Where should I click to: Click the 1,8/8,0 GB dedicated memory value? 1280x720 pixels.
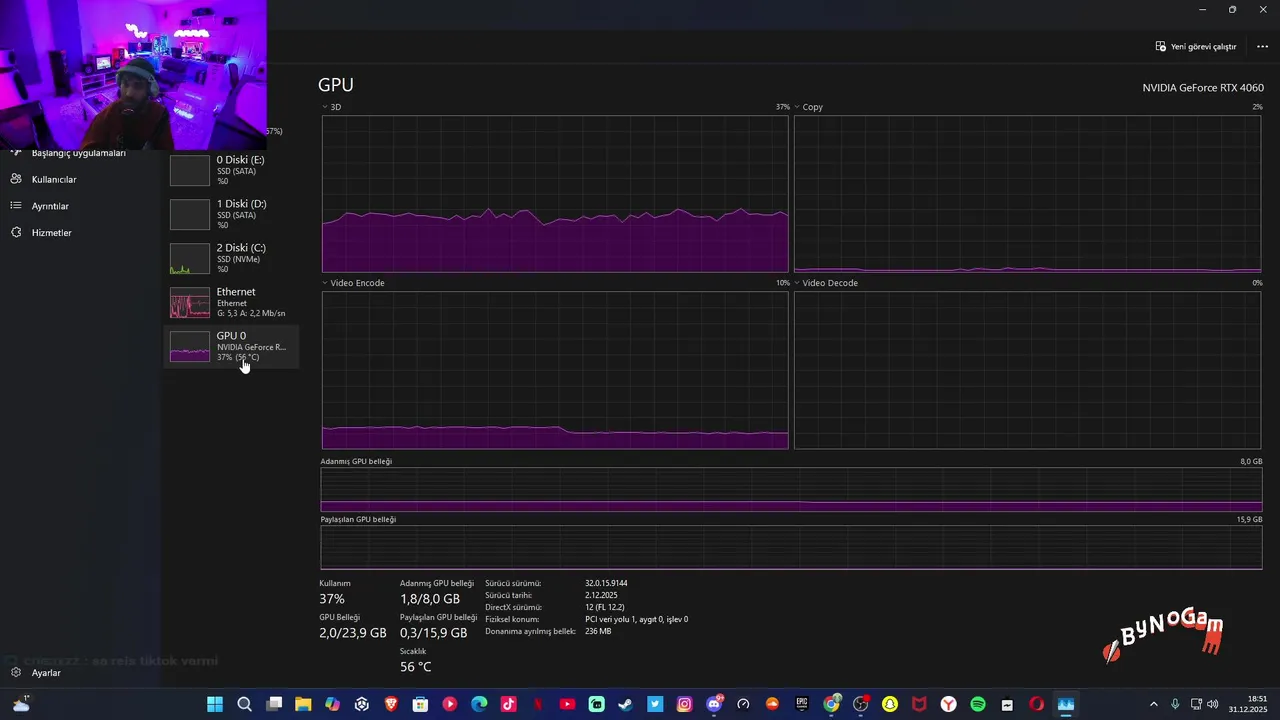point(430,599)
